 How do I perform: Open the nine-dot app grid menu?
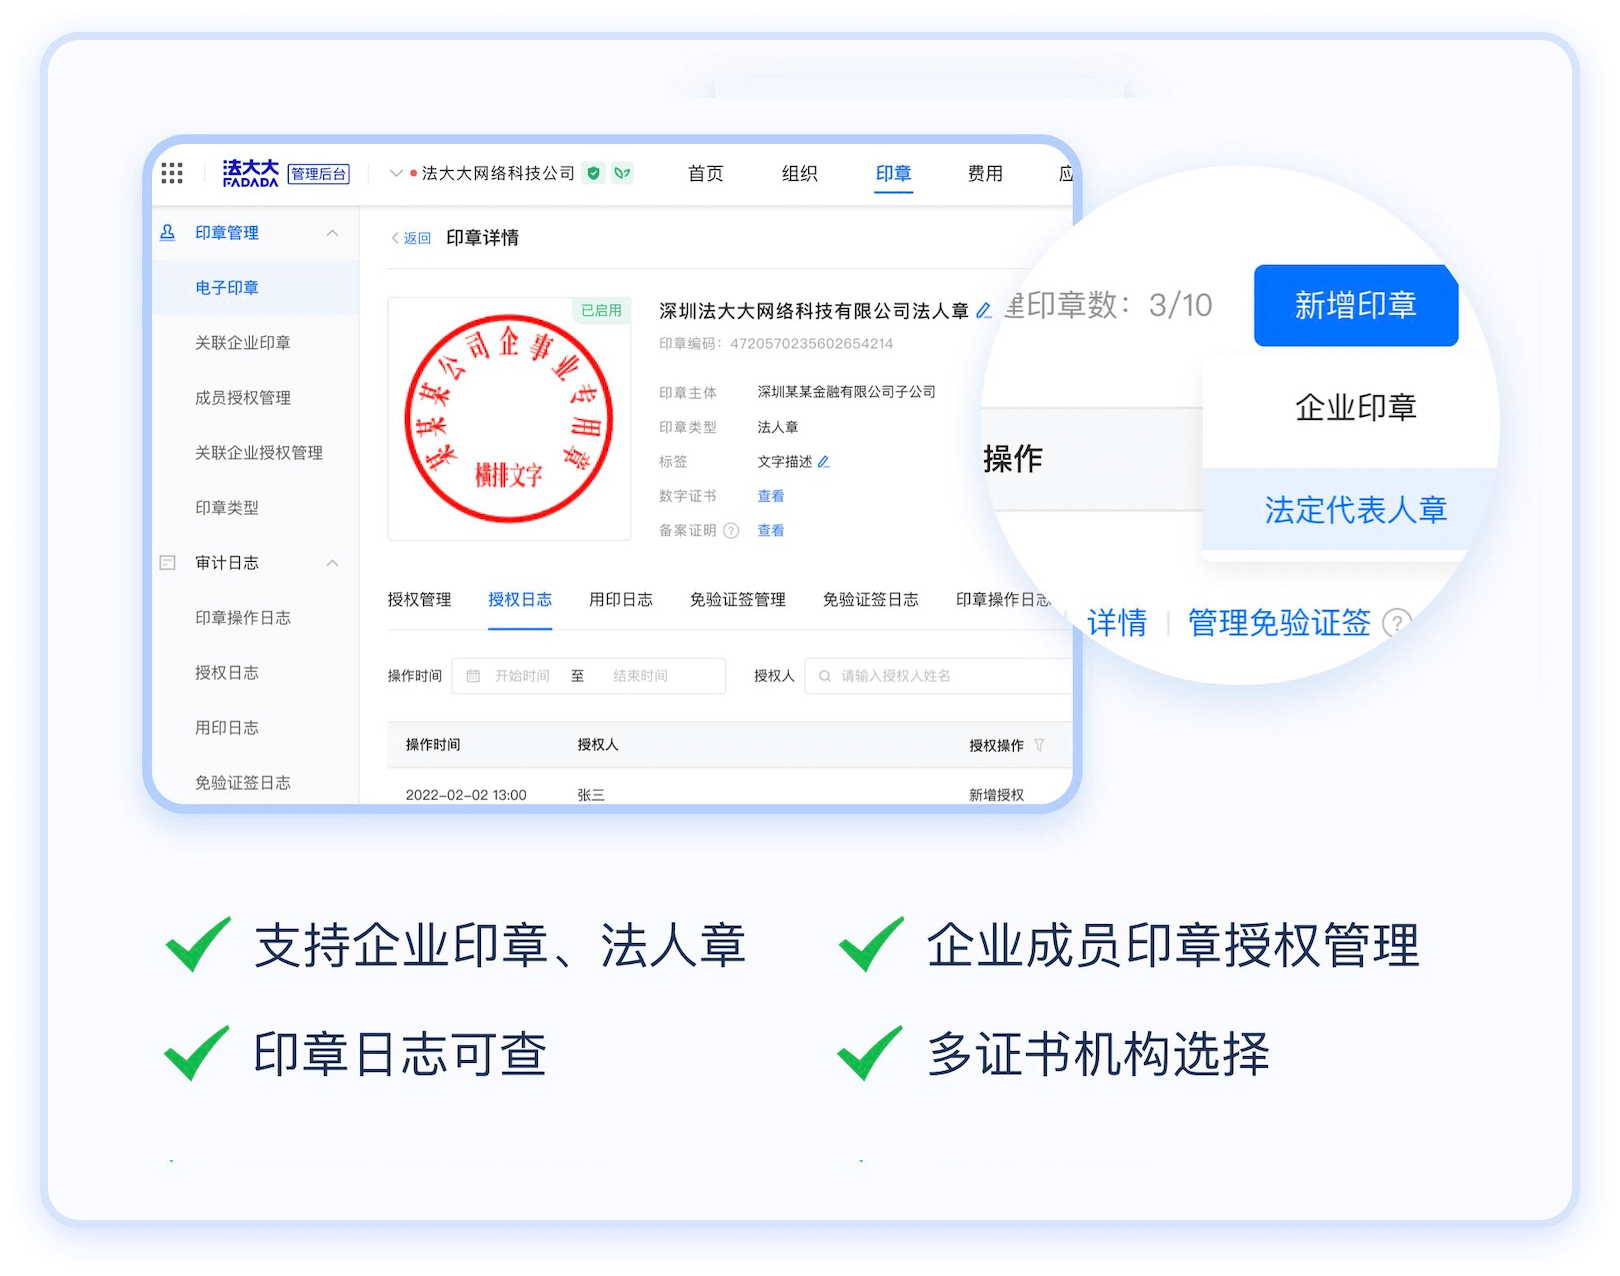click(172, 173)
